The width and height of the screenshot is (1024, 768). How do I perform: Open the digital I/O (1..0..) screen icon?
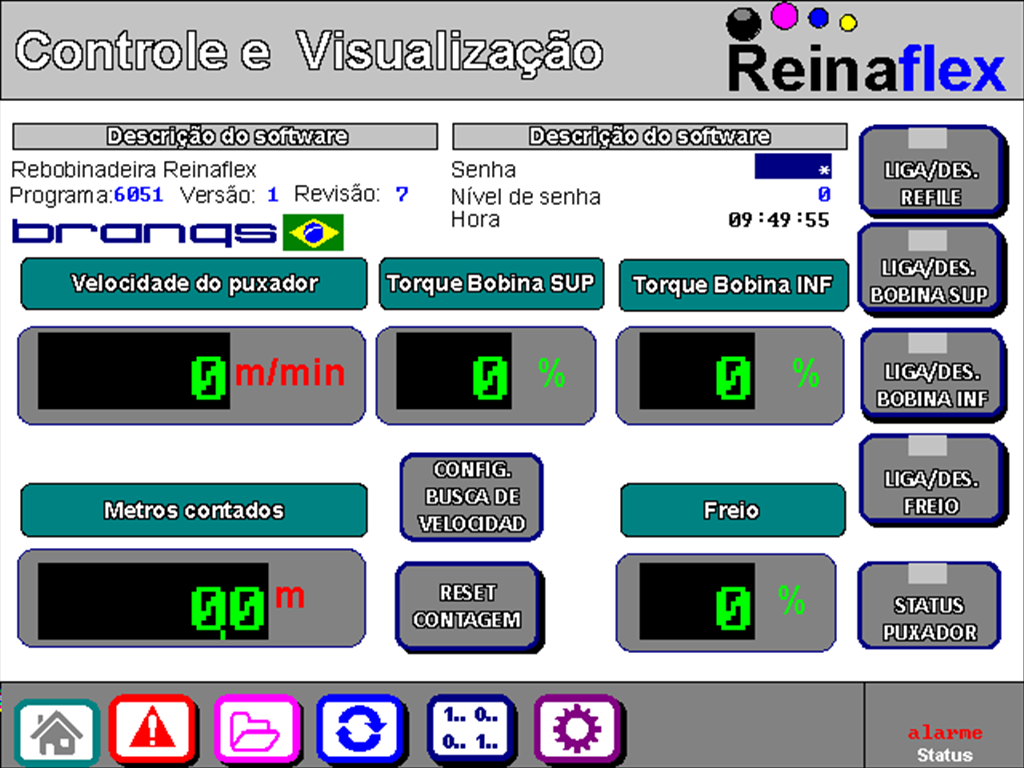466,730
